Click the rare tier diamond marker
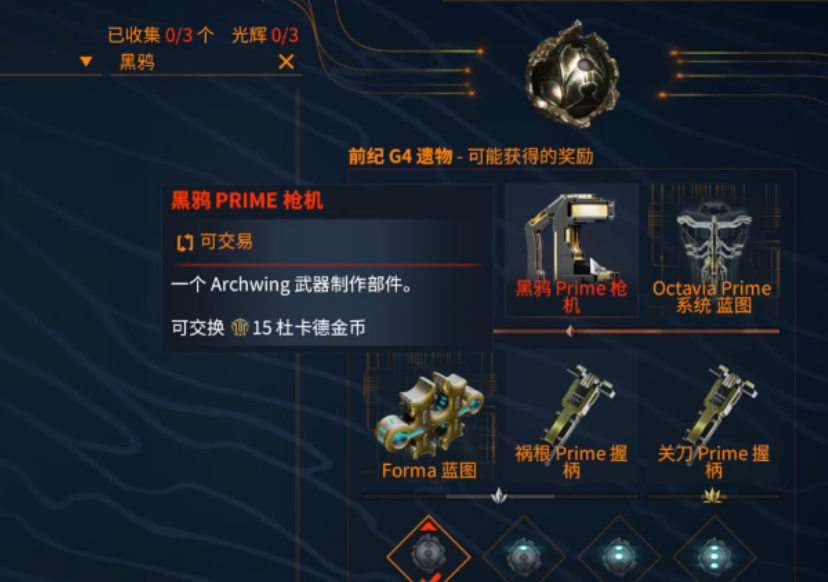This screenshot has height=582, width=828. point(570,331)
